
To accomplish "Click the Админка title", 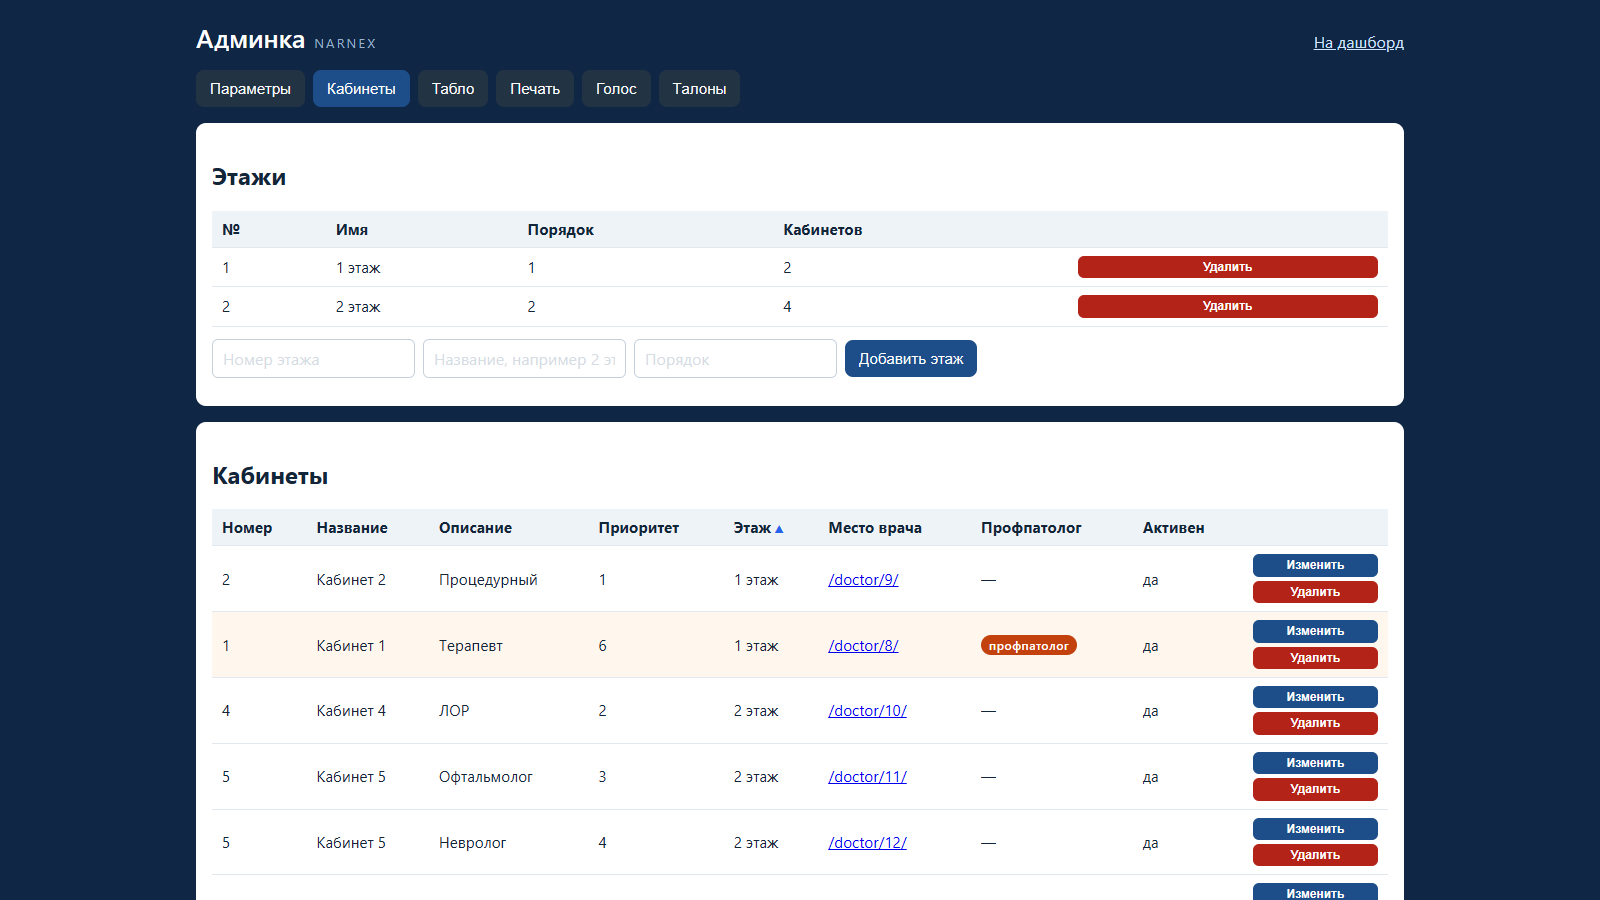I will click(x=250, y=40).
